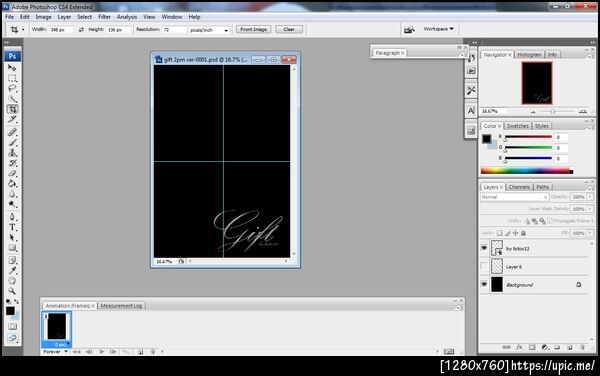Screen dimensions: 600x376
Task: Click the Clear button
Action: point(289,29)
